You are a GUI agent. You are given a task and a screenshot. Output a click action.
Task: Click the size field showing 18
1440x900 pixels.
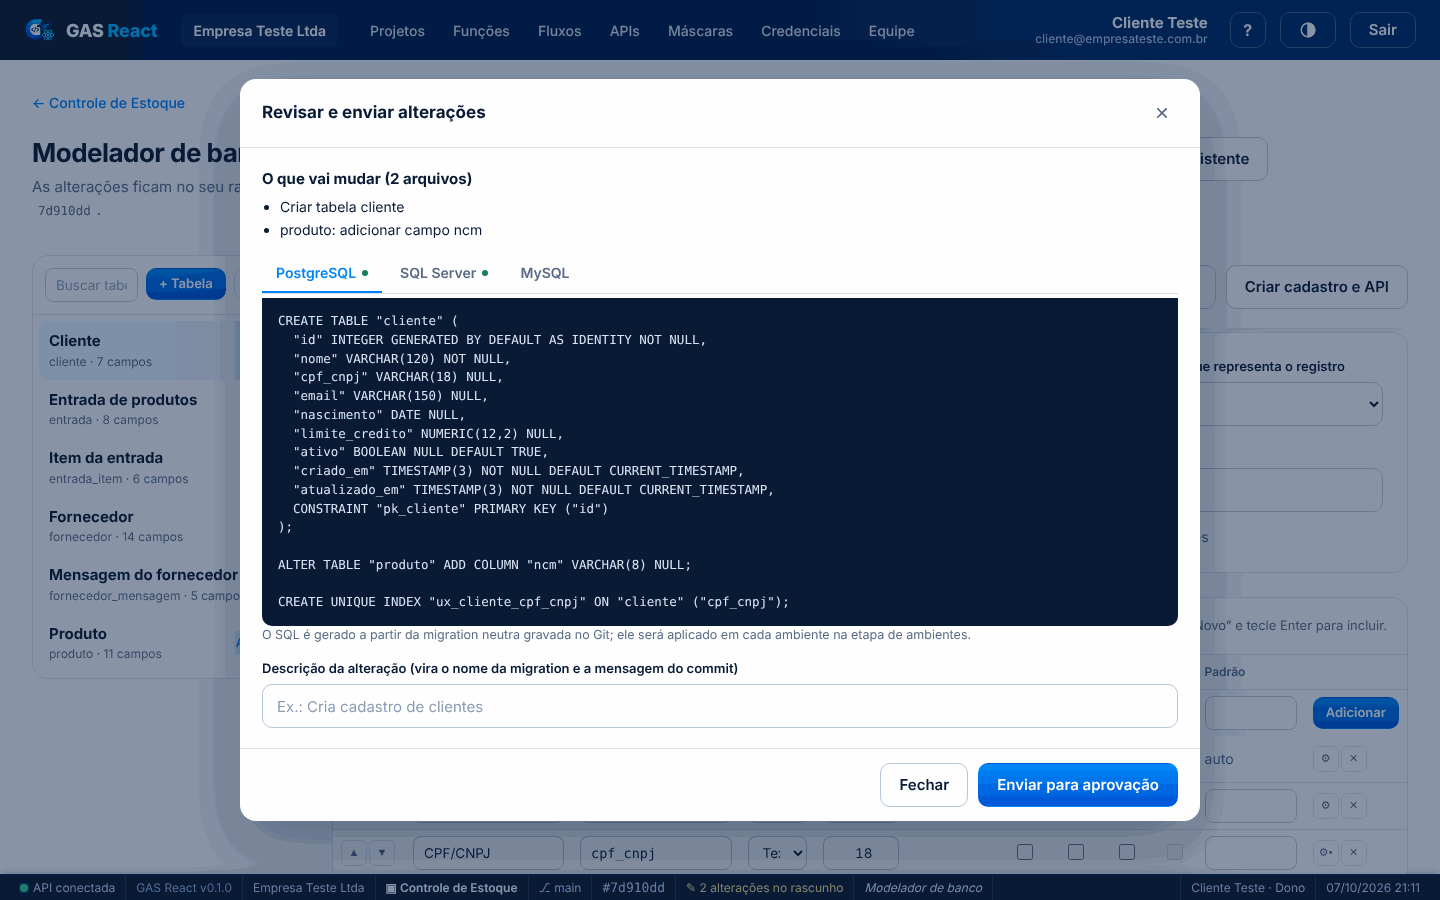[x=861, y=853]
